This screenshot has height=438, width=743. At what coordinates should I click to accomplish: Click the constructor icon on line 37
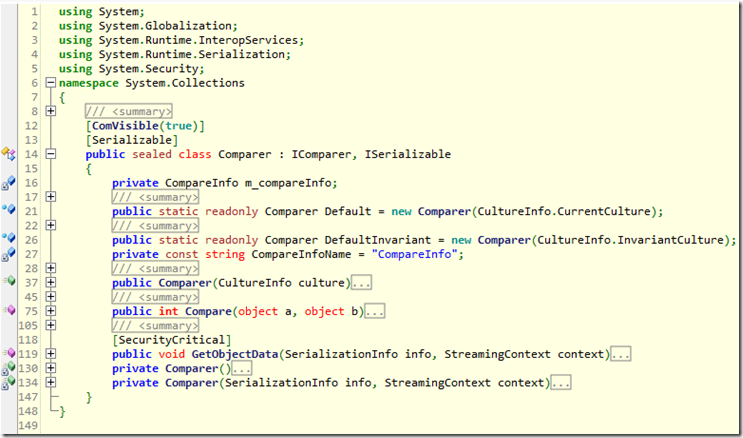[x=7, y=283]
